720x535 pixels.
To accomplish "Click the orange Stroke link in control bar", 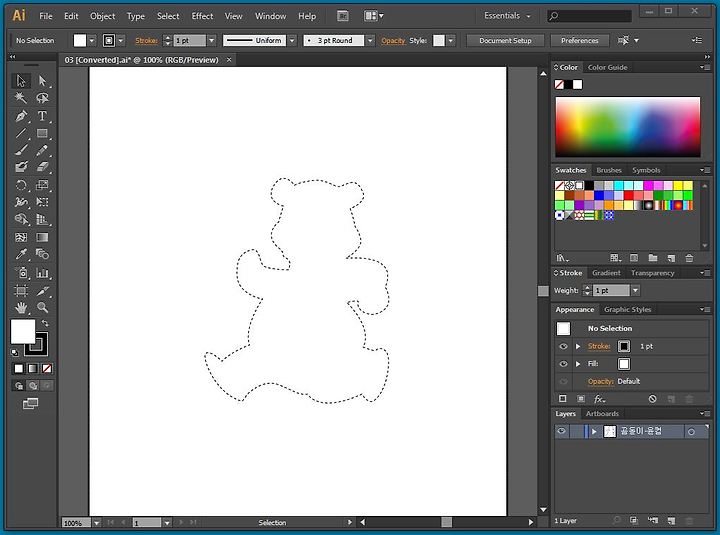I will click(x=146, y=40).
